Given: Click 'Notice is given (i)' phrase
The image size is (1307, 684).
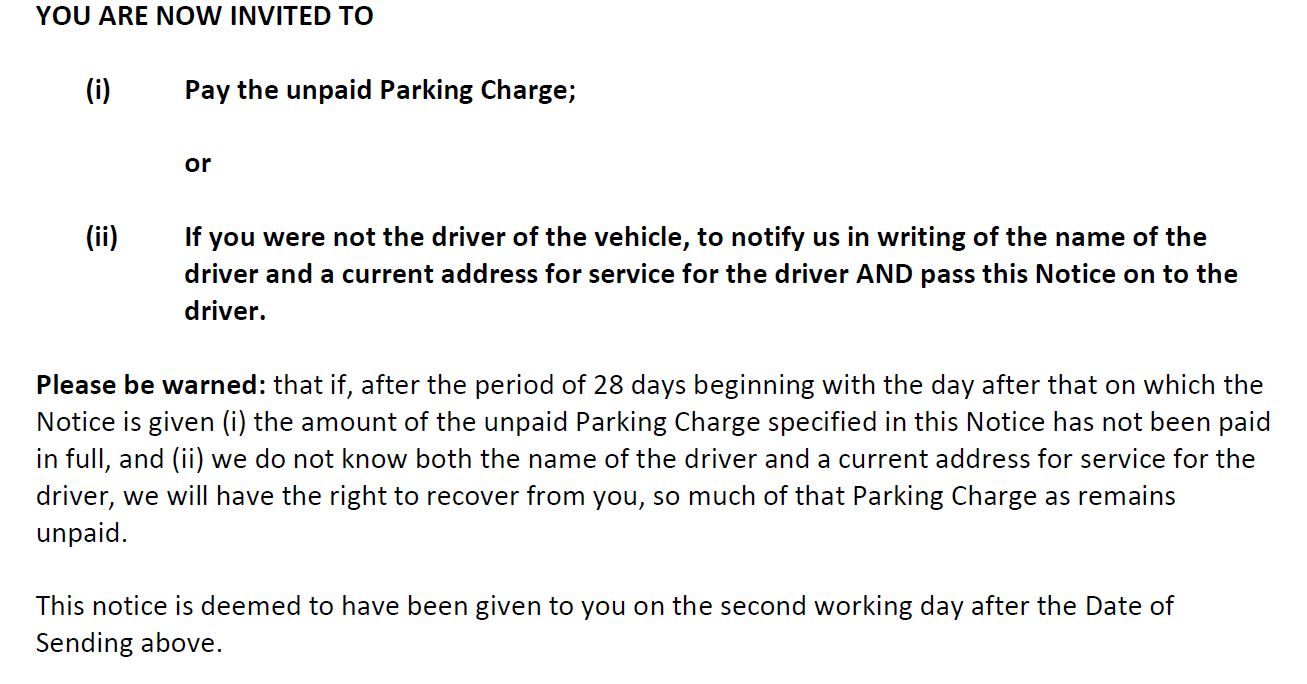Looking at the screenshot, I should click(x=143, y=422).
